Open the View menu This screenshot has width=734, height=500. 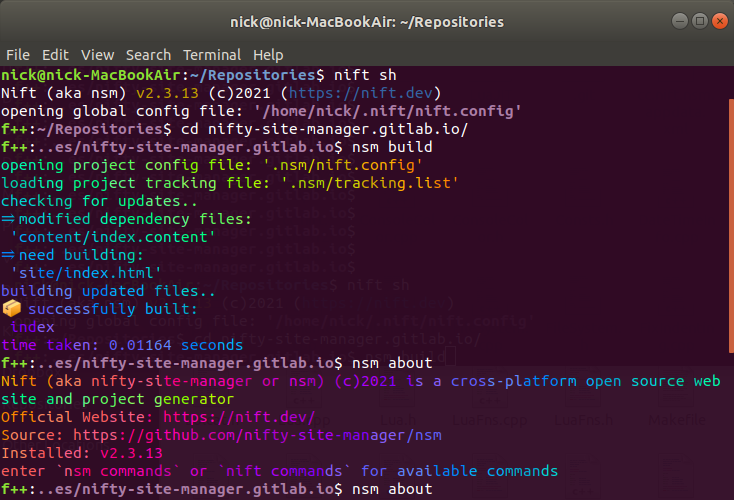click(x=97, y=55)
